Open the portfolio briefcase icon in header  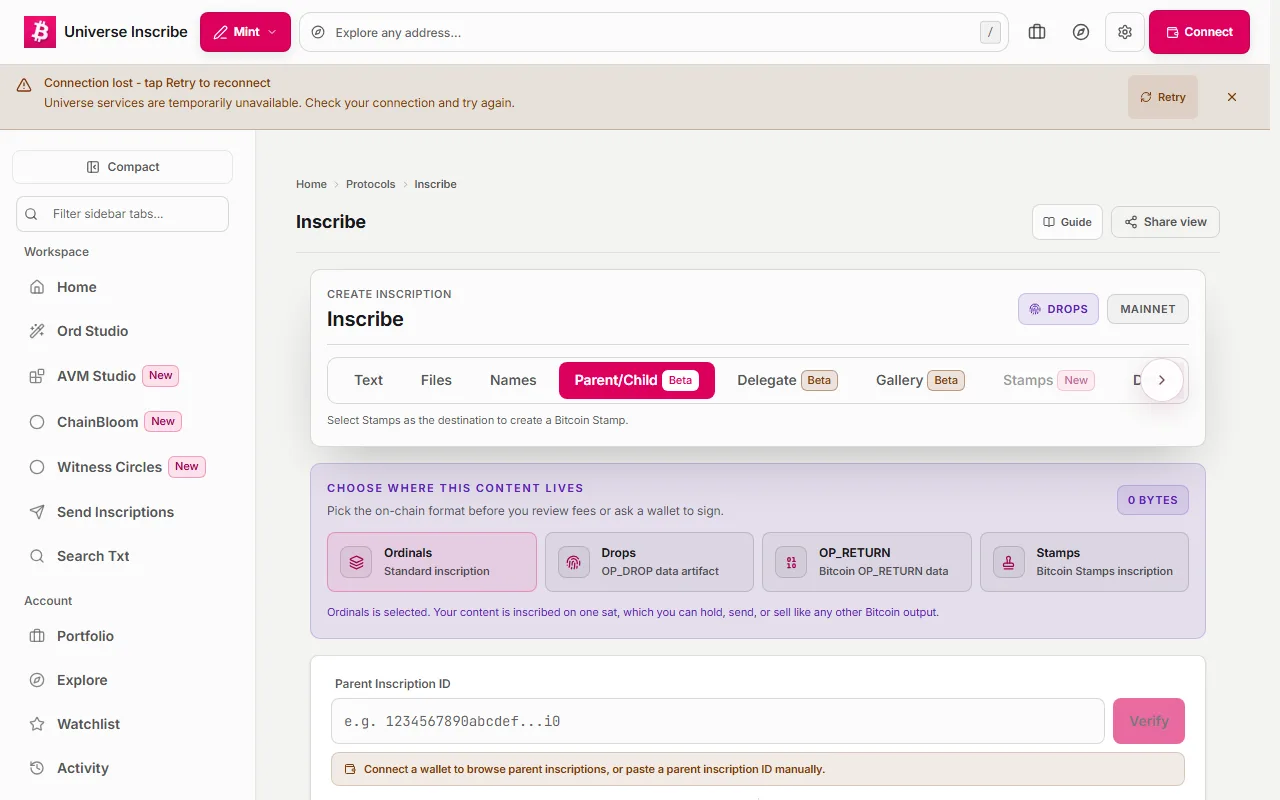click(x=1037, y=32)
